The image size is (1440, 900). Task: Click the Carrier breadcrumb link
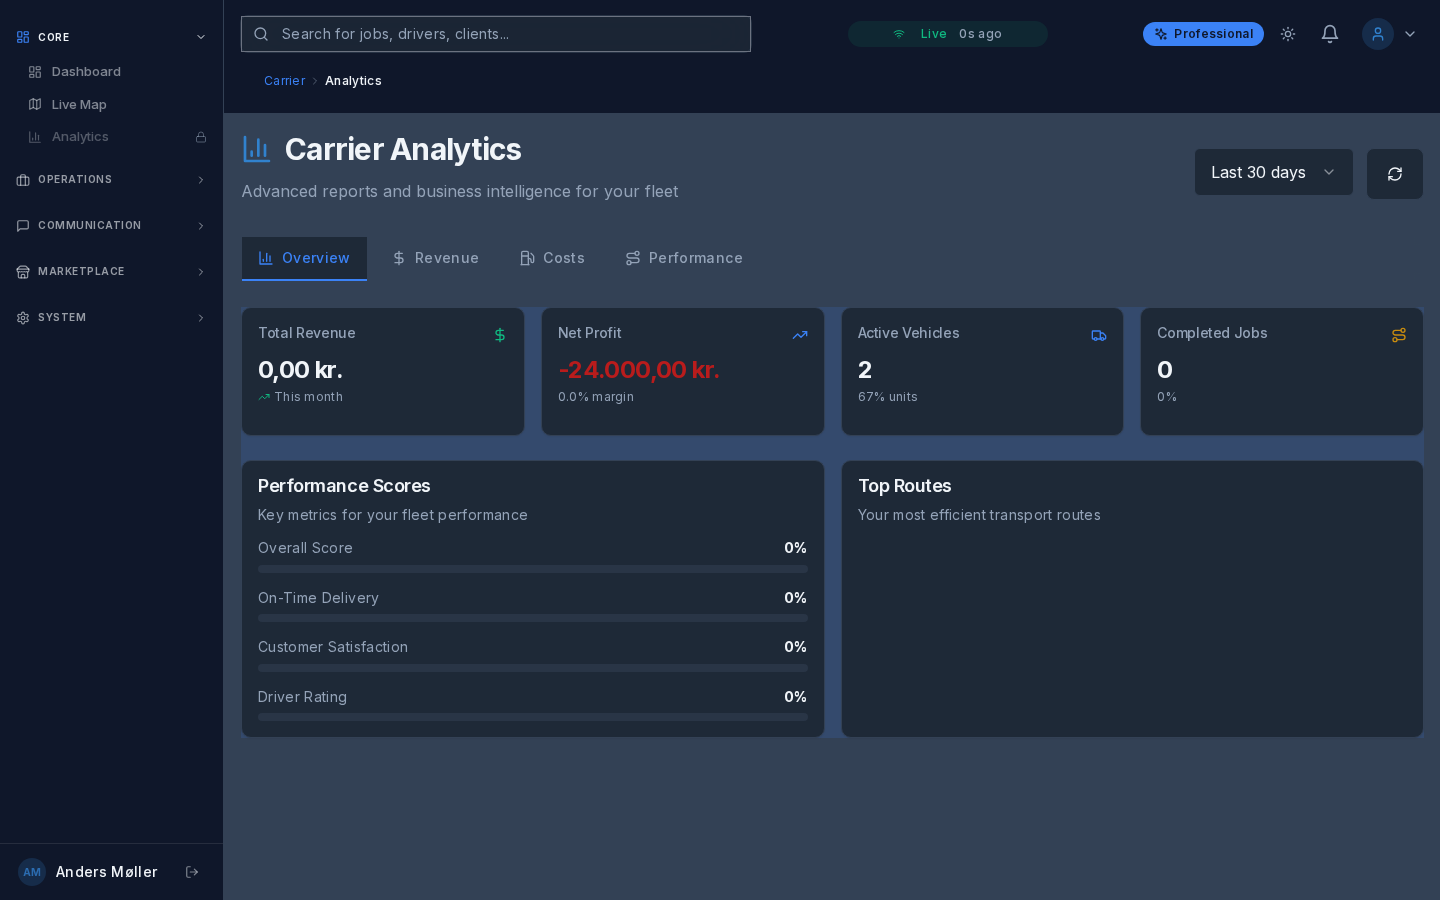(x=284, y=81)
